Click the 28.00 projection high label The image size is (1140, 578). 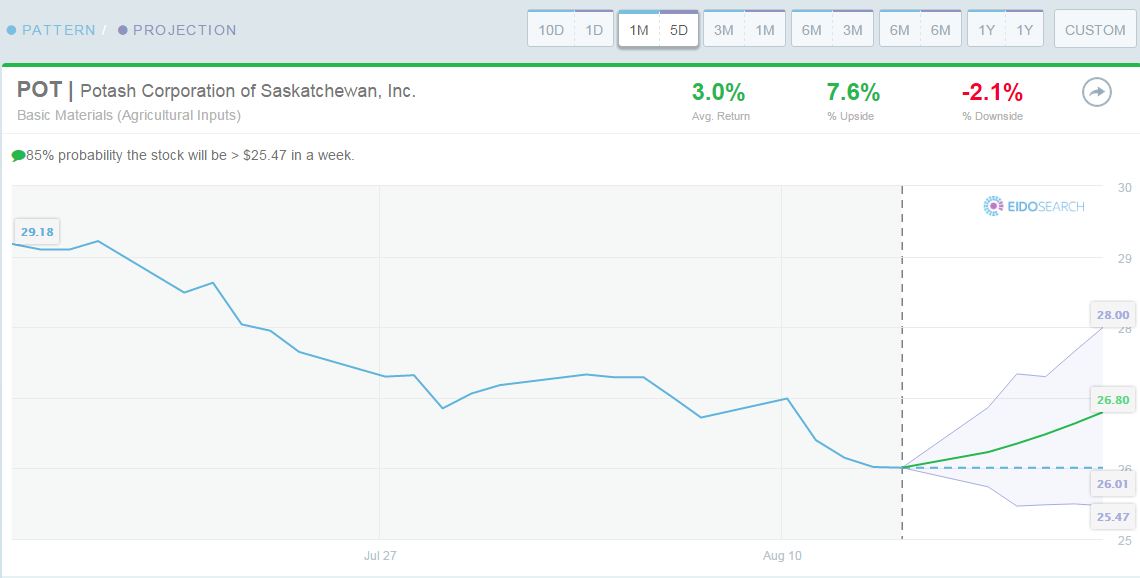(1113, 316)
